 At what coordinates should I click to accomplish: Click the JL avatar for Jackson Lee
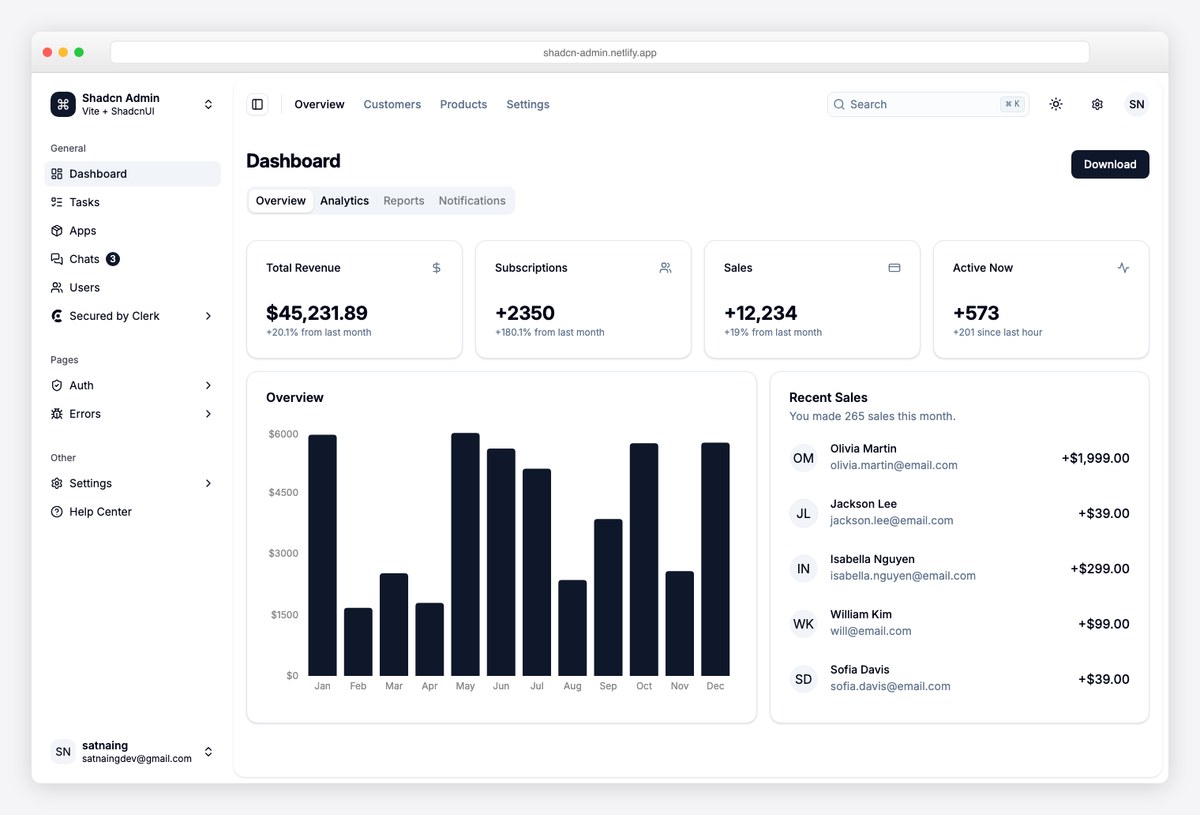point(804,514)
